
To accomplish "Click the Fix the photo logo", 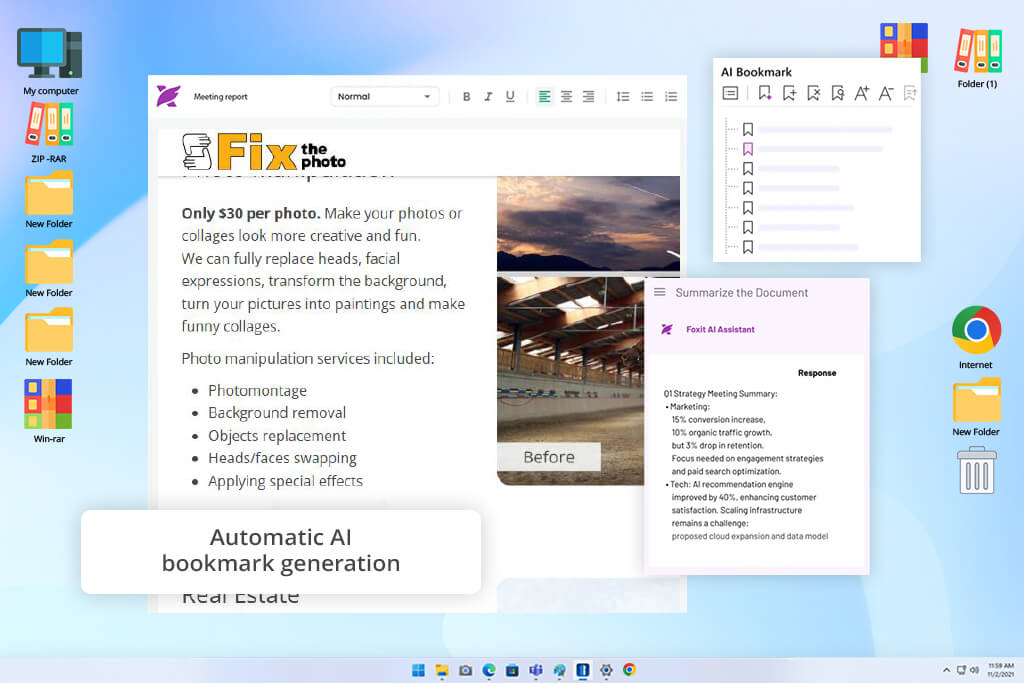I will [x=264, y=151].
